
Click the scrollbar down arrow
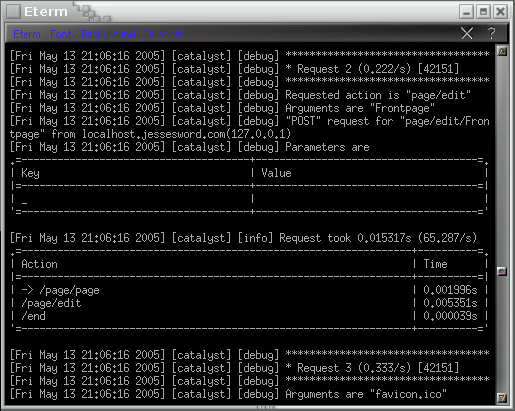[502, 398]
